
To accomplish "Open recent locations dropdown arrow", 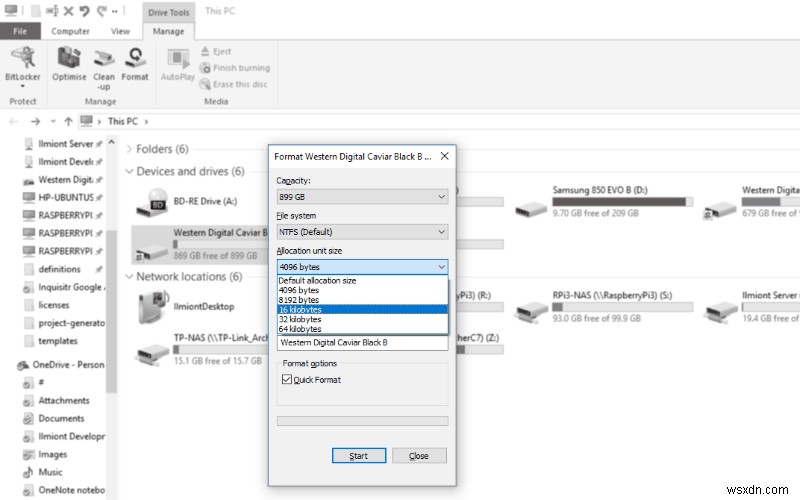I will [x=53, y=121].
